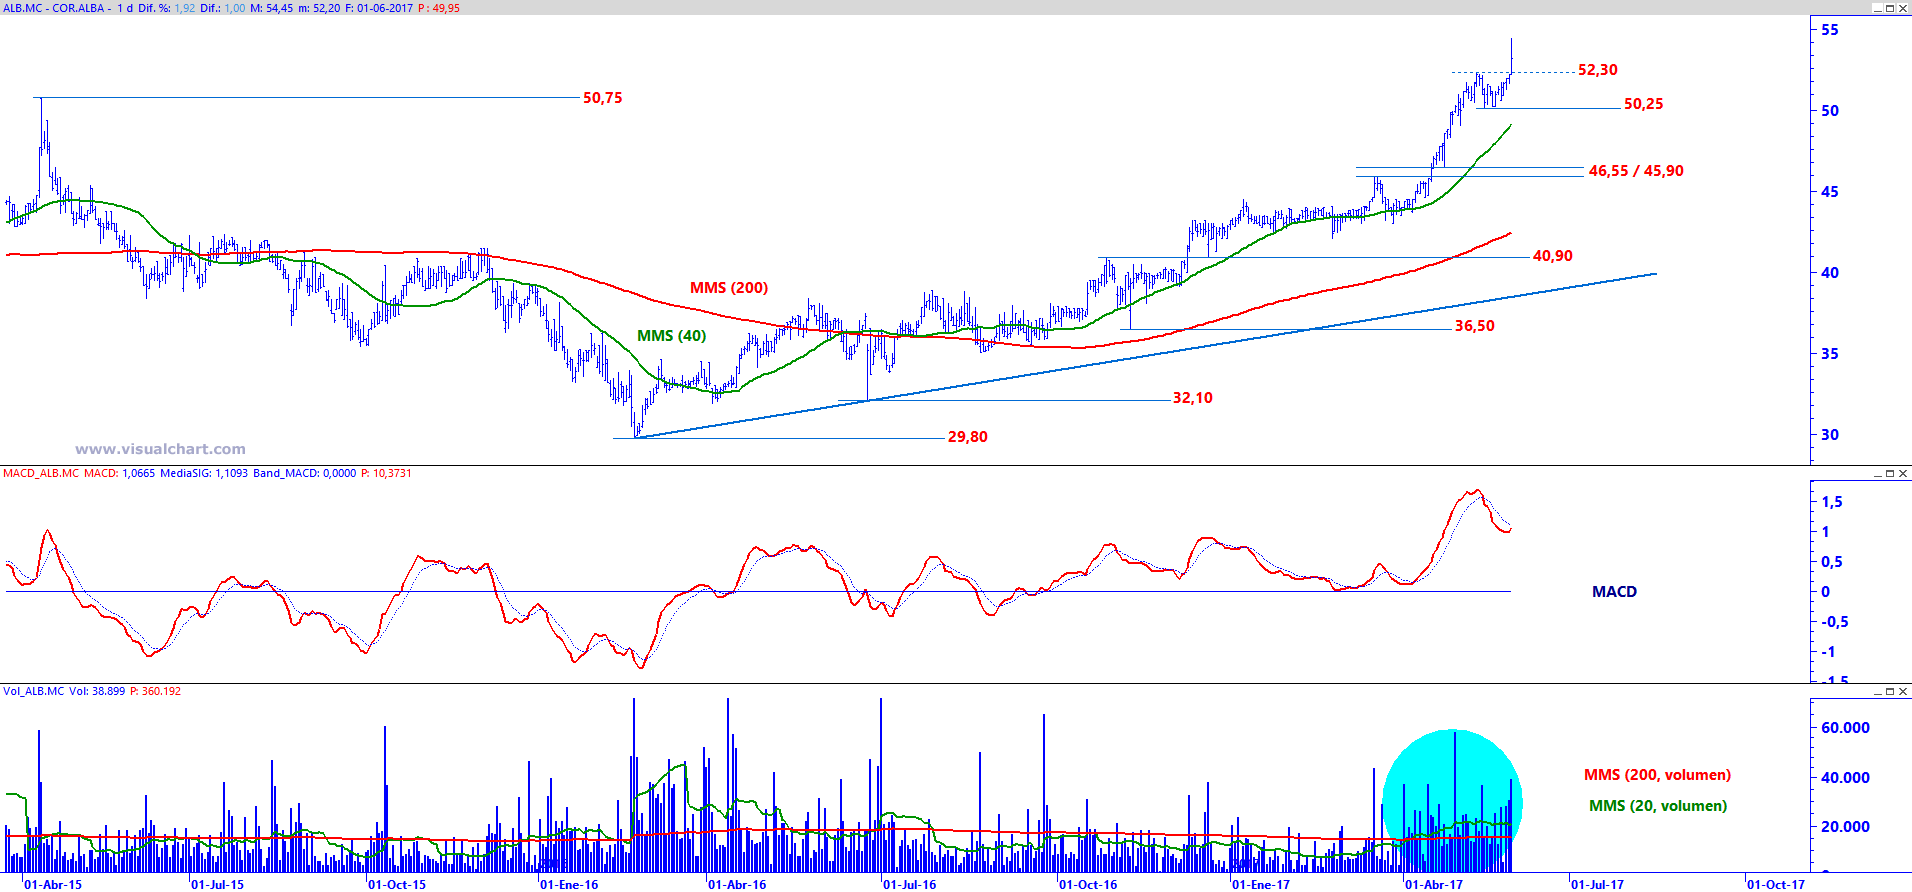Select the 32,10 support level label
This screenshot has height=892, width=1912.
point(1193,398)
